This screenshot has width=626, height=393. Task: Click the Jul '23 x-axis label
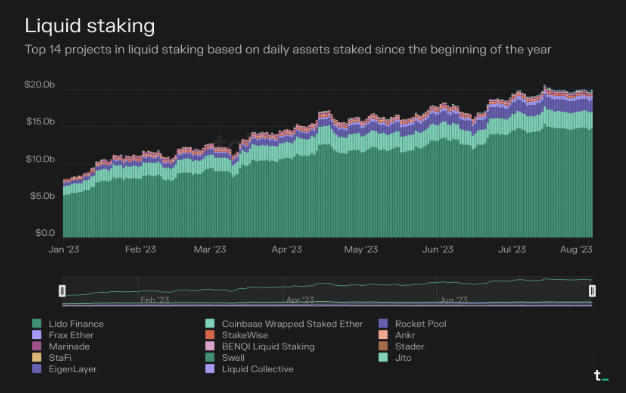point(512,250)
